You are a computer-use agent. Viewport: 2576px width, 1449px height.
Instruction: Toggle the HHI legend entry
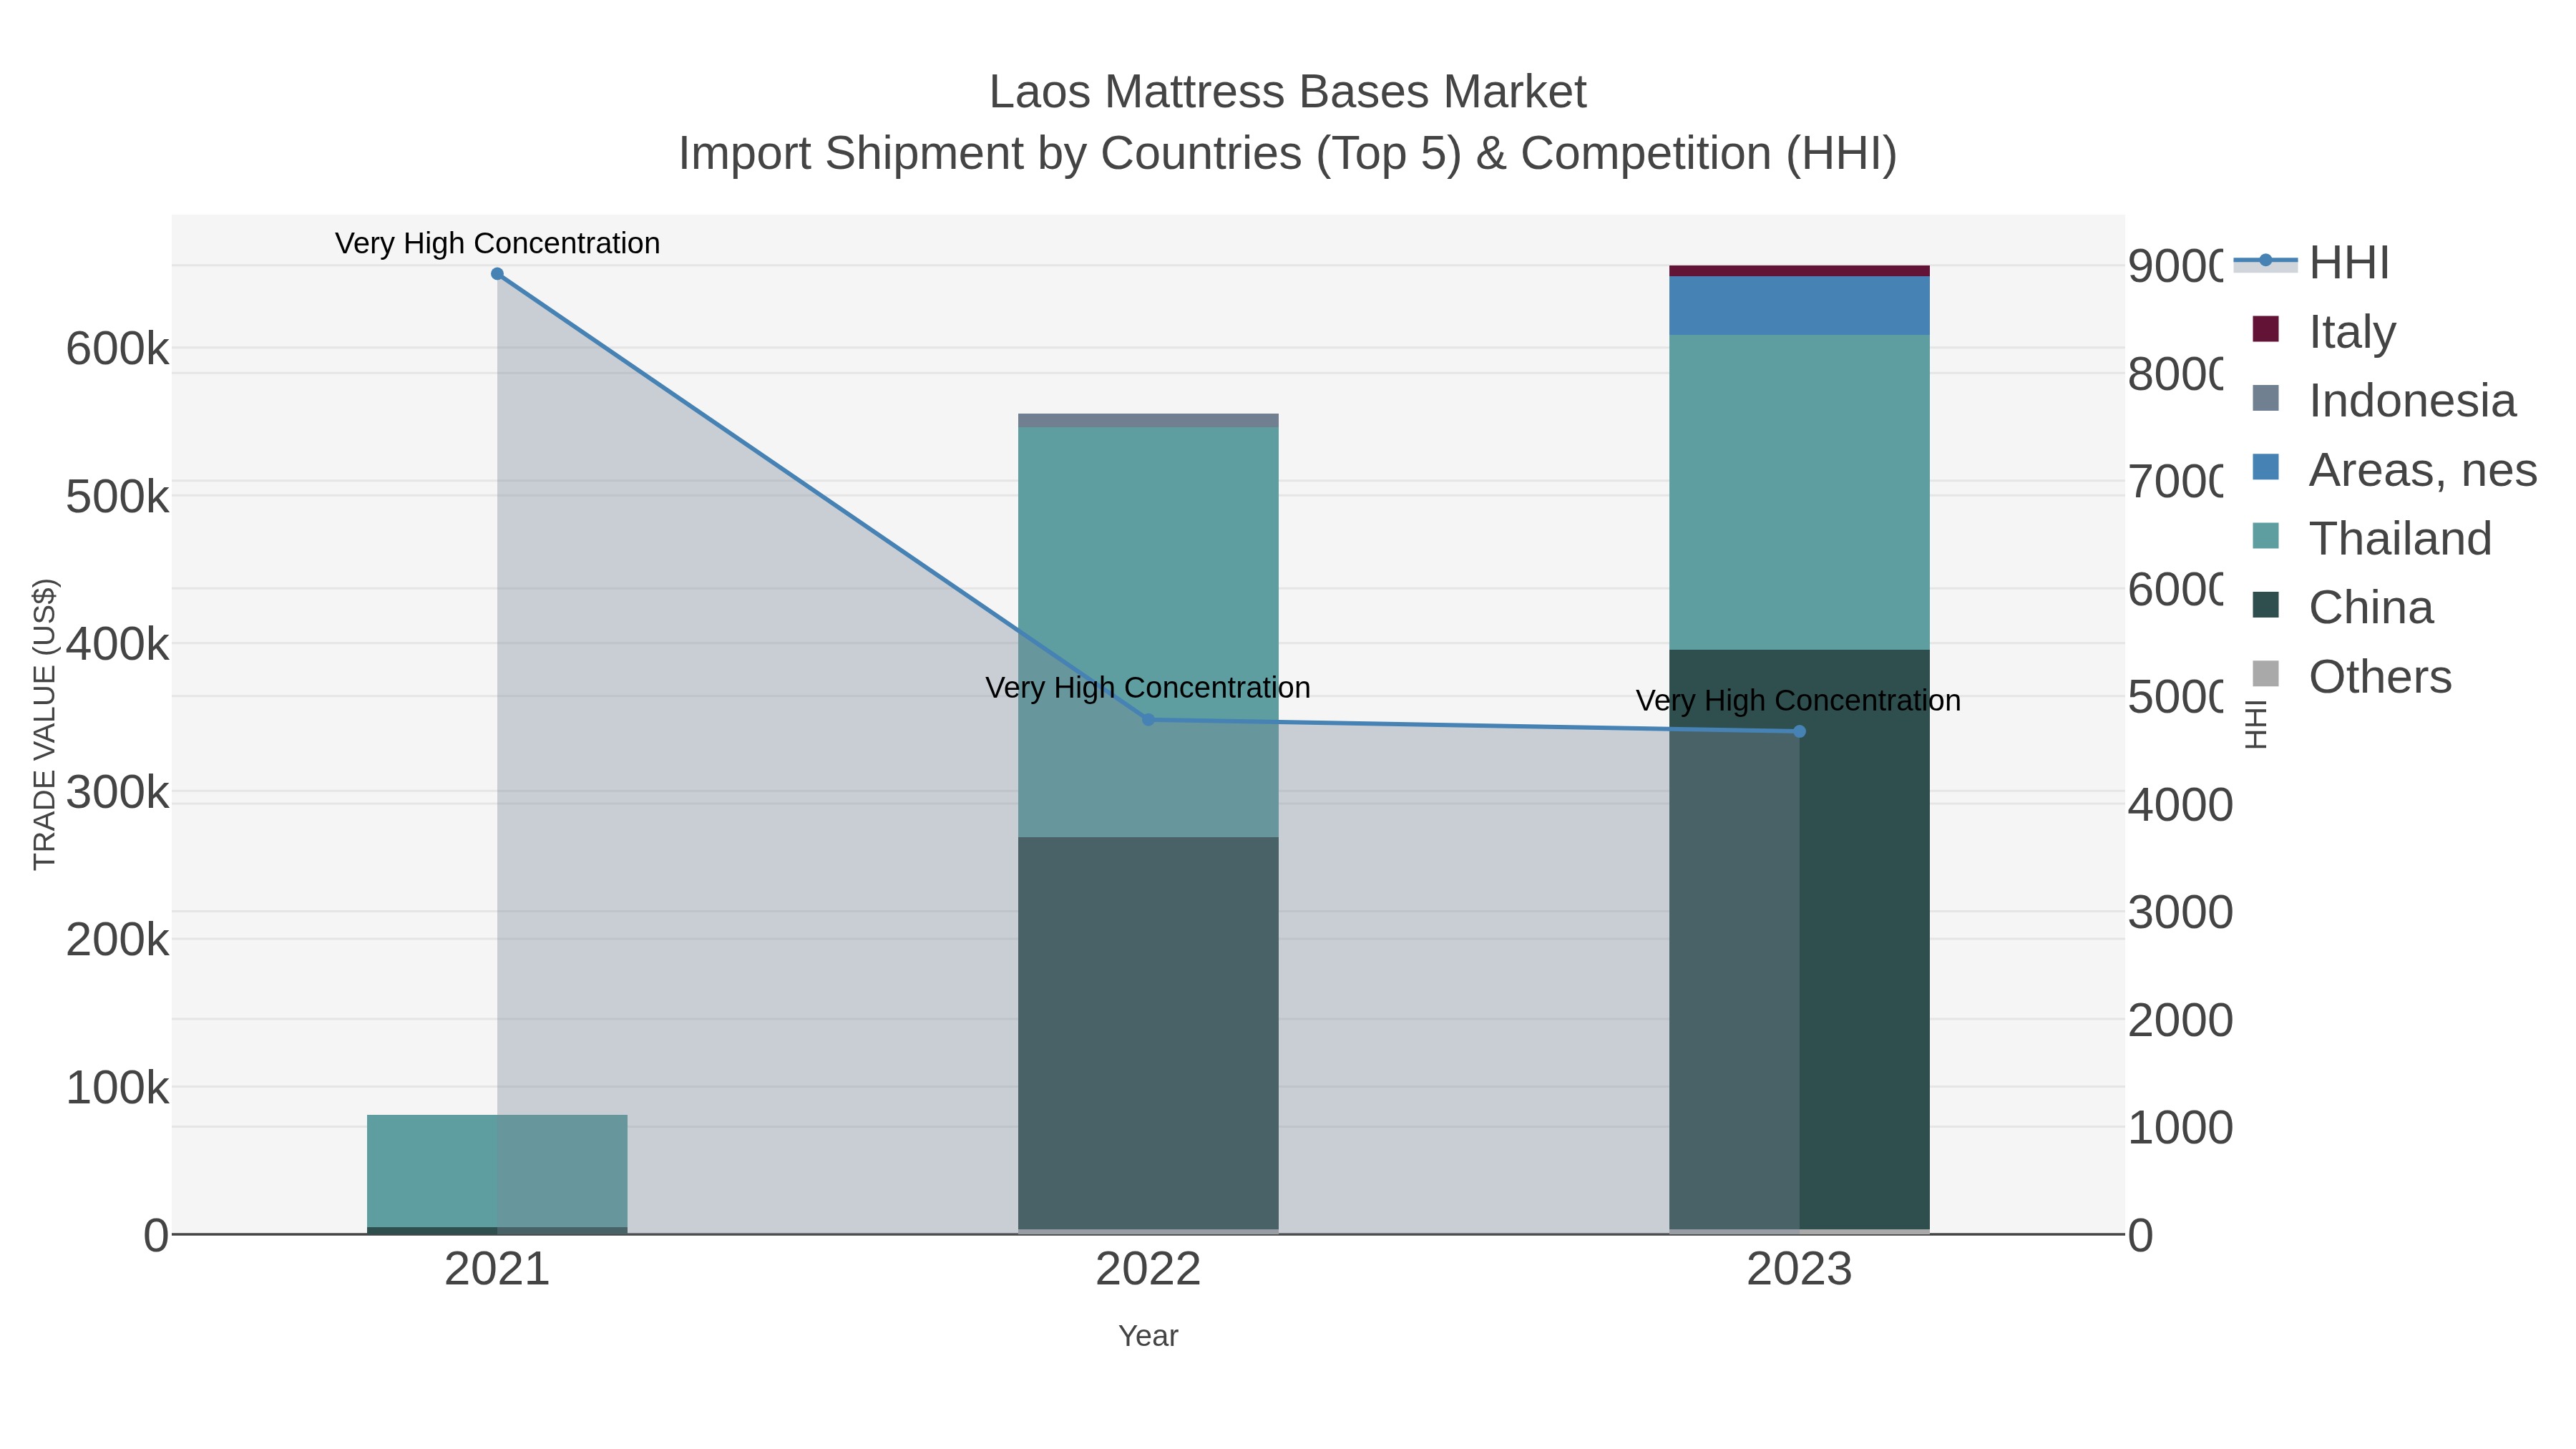(x=2312, y=263)
